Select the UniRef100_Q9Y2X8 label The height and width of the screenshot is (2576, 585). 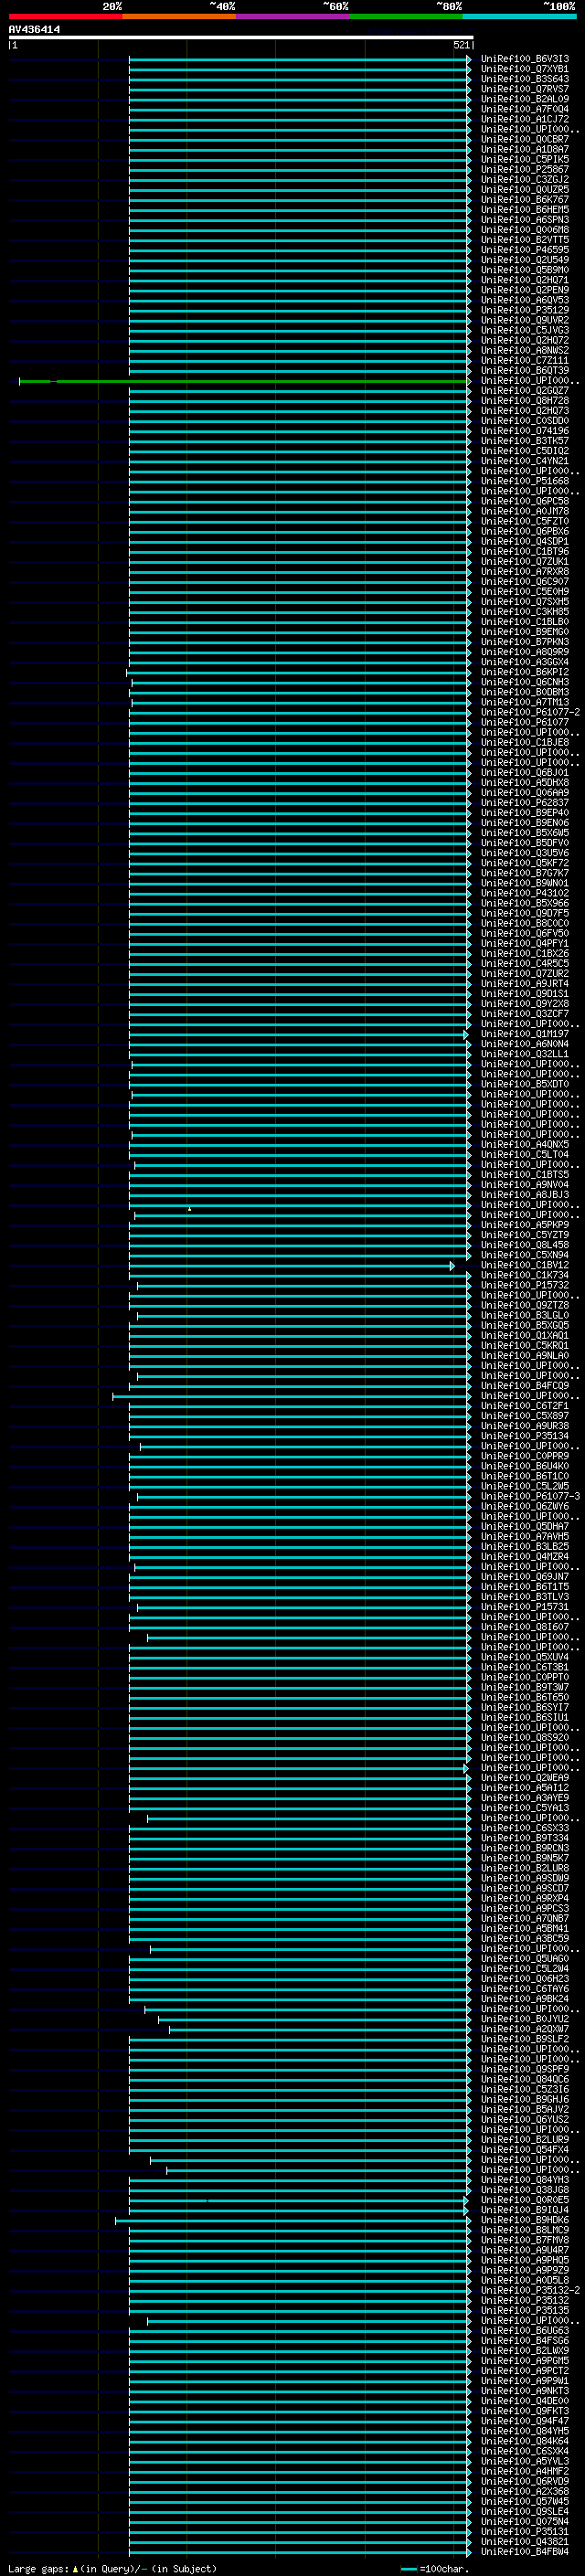tap(525, 1004)
